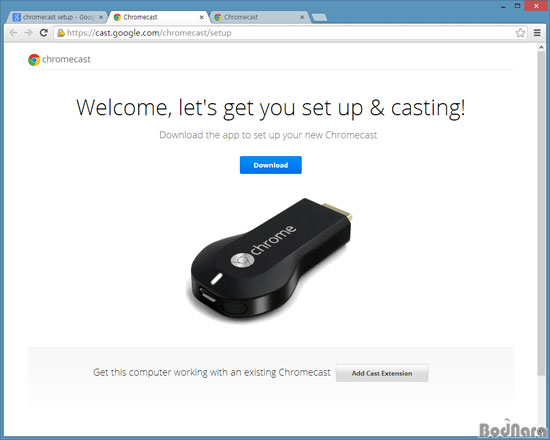The height and width of the screenshot is (440, 550).
Task: Close the rightmost Chromecast tab
Action: pos(302,17)
